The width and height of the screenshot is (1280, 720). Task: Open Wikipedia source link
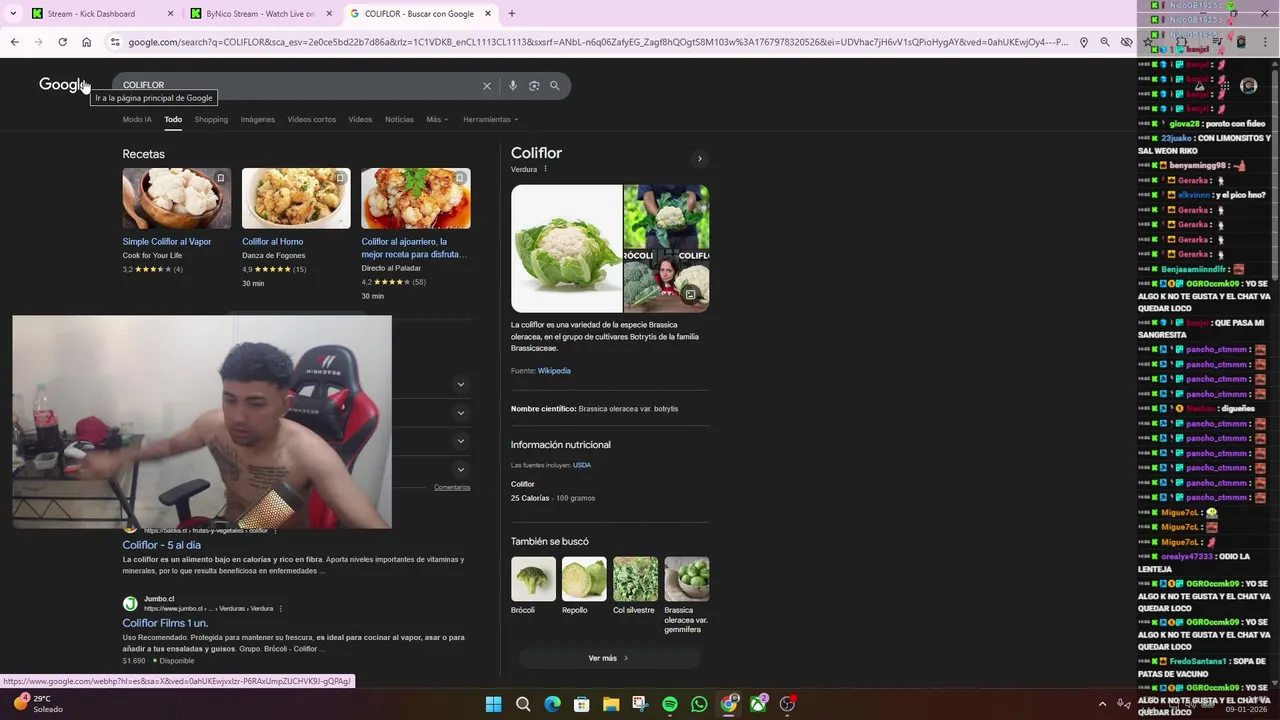(554, 371)
